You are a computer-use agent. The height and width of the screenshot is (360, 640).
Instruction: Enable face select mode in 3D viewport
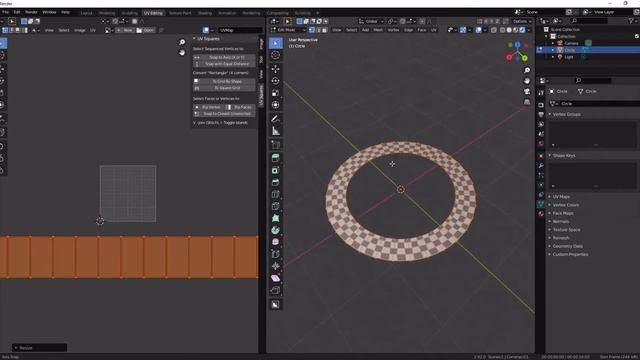tap(324, 30)
